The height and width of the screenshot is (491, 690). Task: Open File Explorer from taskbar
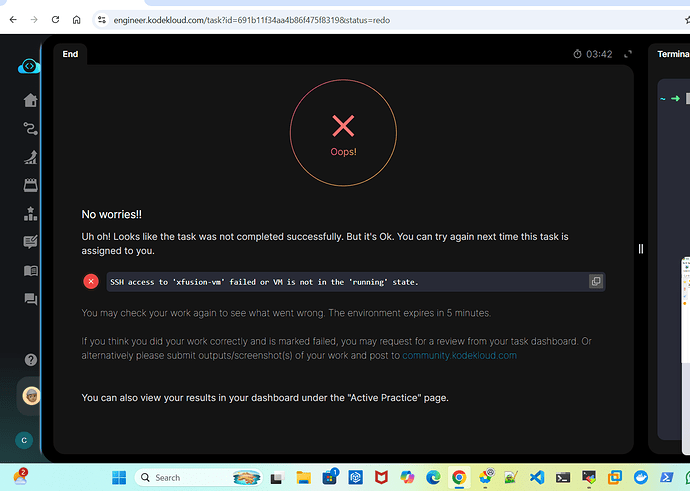coord(303,477)
